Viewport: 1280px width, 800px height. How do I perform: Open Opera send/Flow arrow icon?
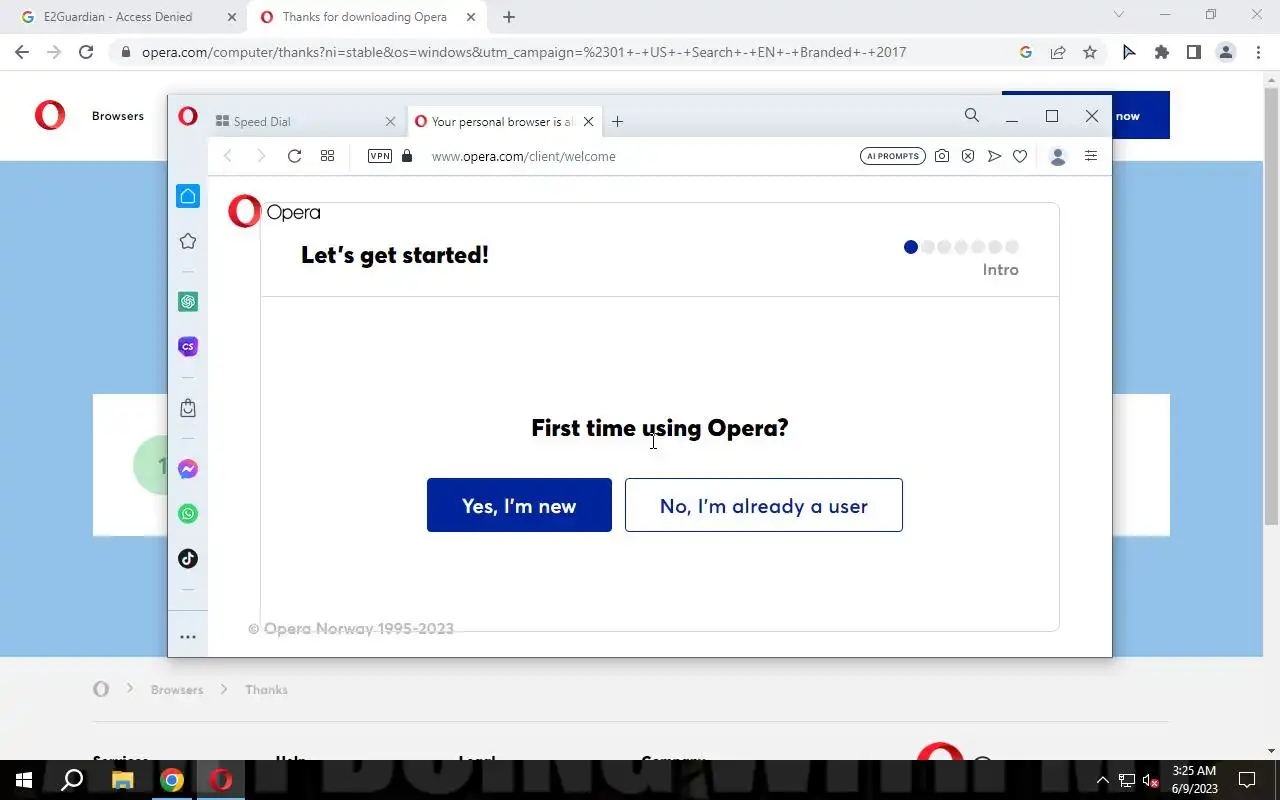[994, 156]
